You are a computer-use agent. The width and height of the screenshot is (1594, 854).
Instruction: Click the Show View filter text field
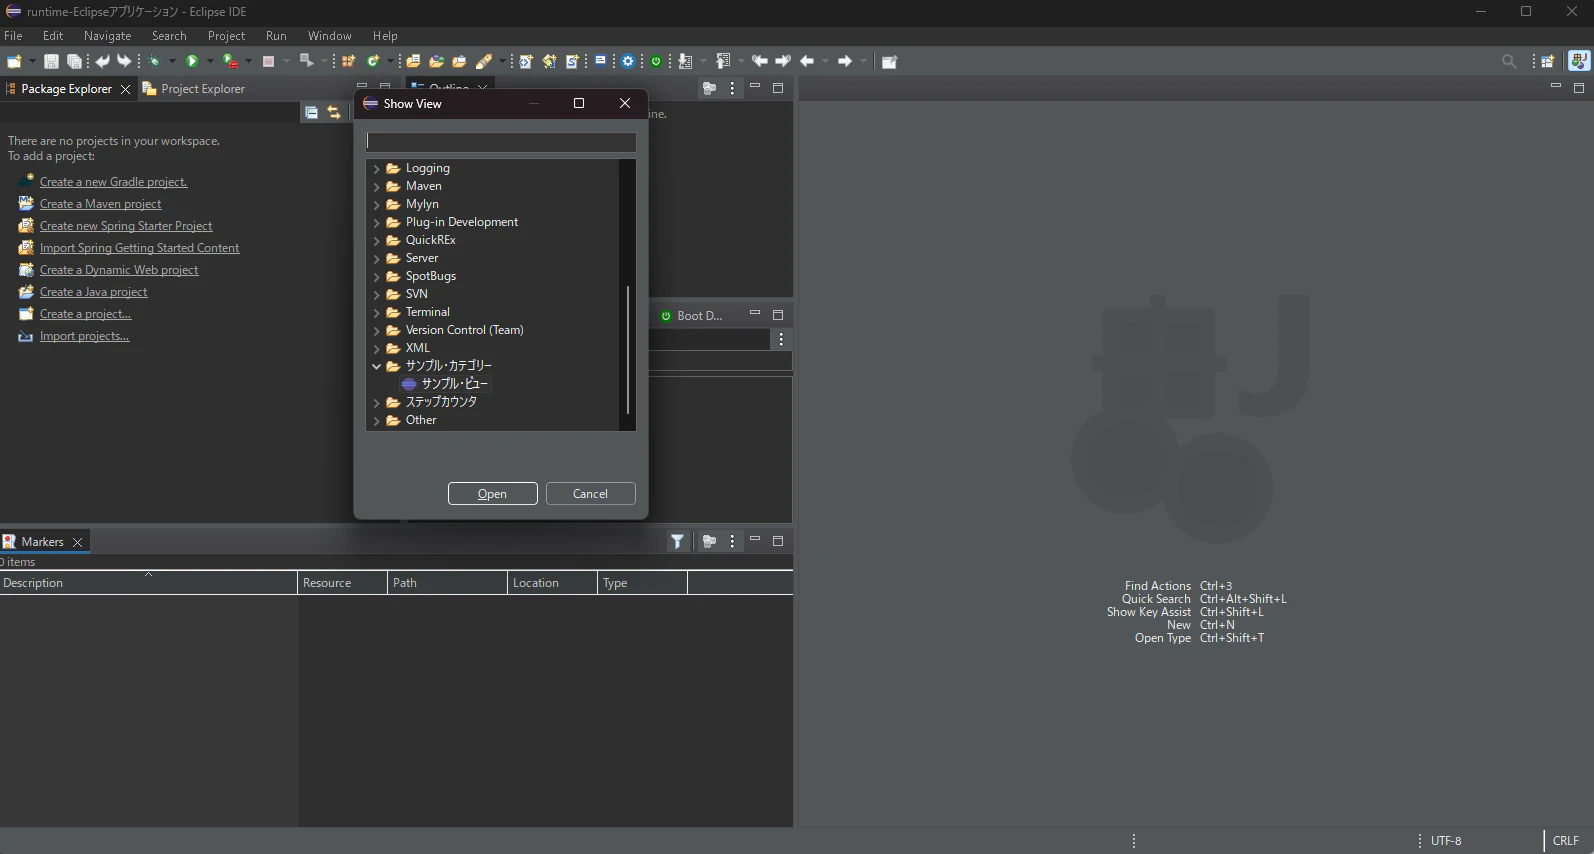point(501,142)
